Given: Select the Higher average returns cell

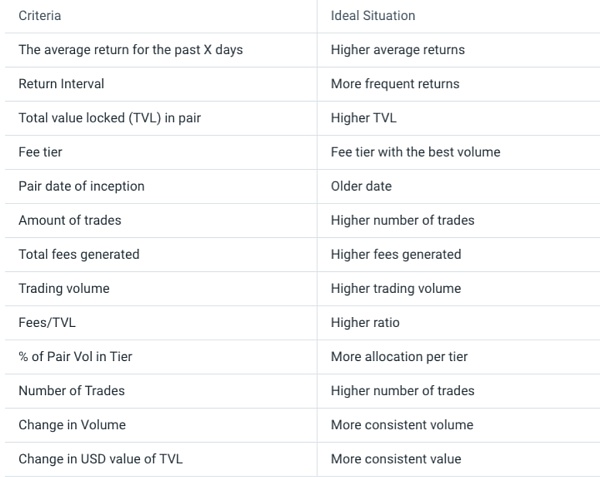Looking at the screenshot, I should tap(398, 50).
